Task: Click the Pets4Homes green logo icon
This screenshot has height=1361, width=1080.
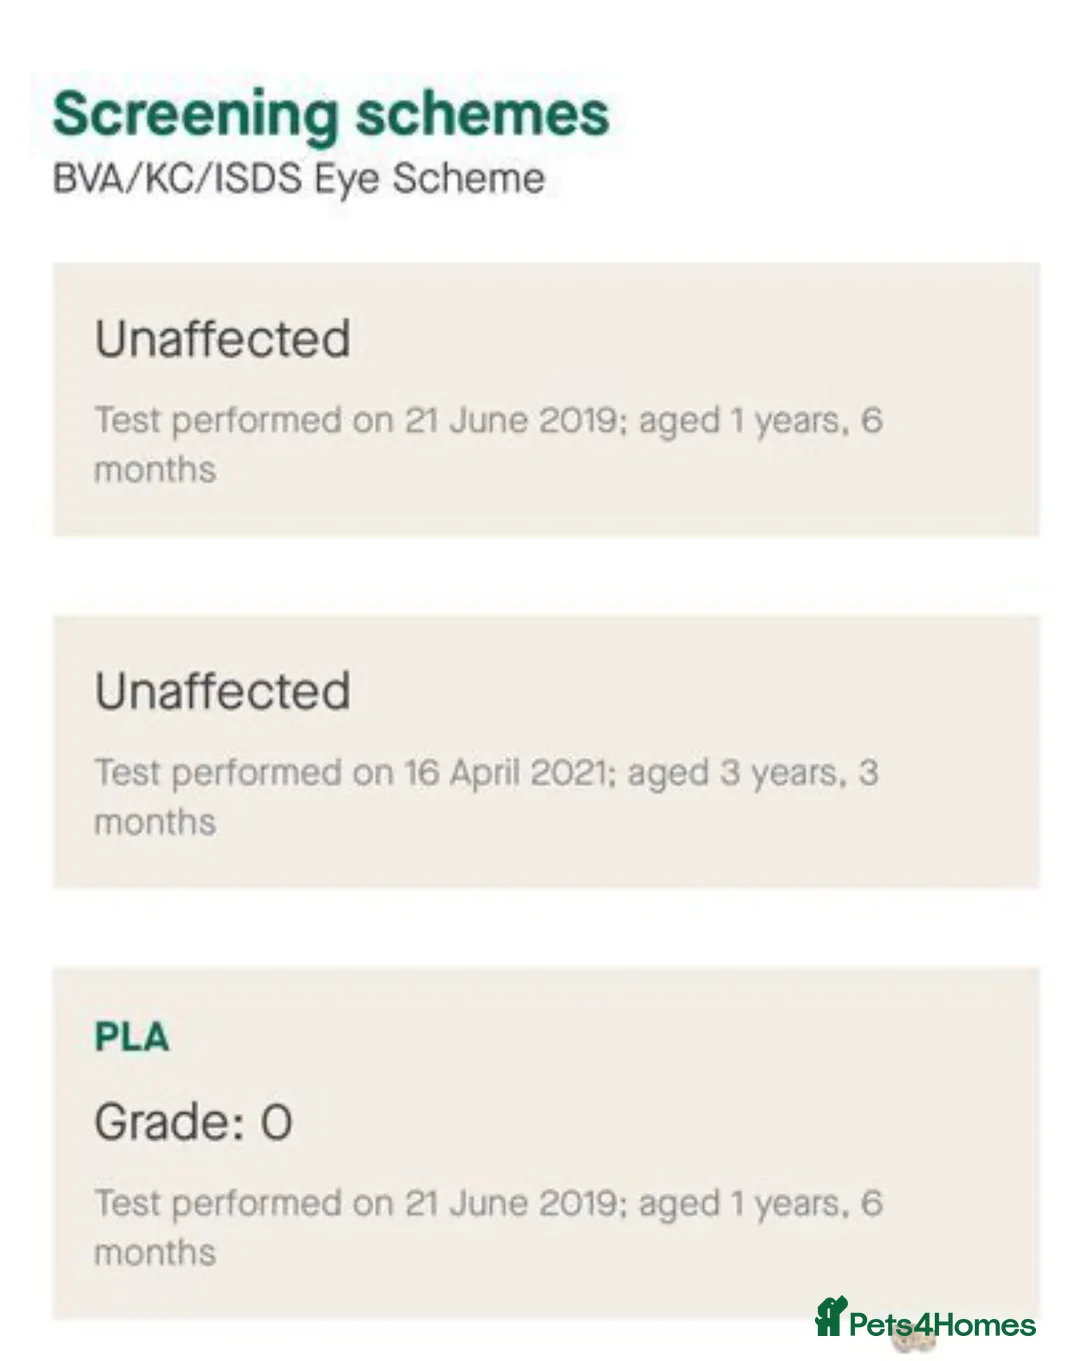Action: (x=830, y=1316)
